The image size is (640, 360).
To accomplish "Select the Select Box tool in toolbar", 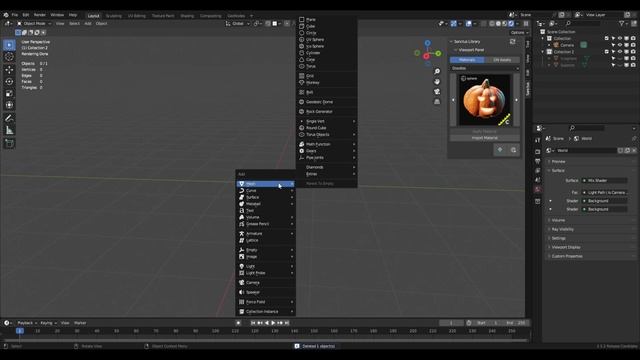I will 9,45.
